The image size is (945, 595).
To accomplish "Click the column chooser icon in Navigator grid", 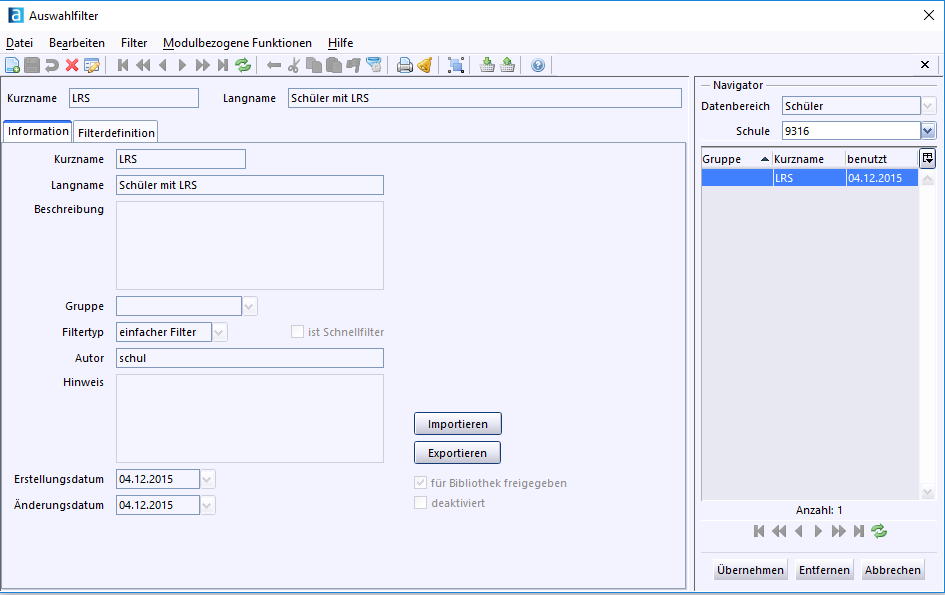I will (928, 159).
